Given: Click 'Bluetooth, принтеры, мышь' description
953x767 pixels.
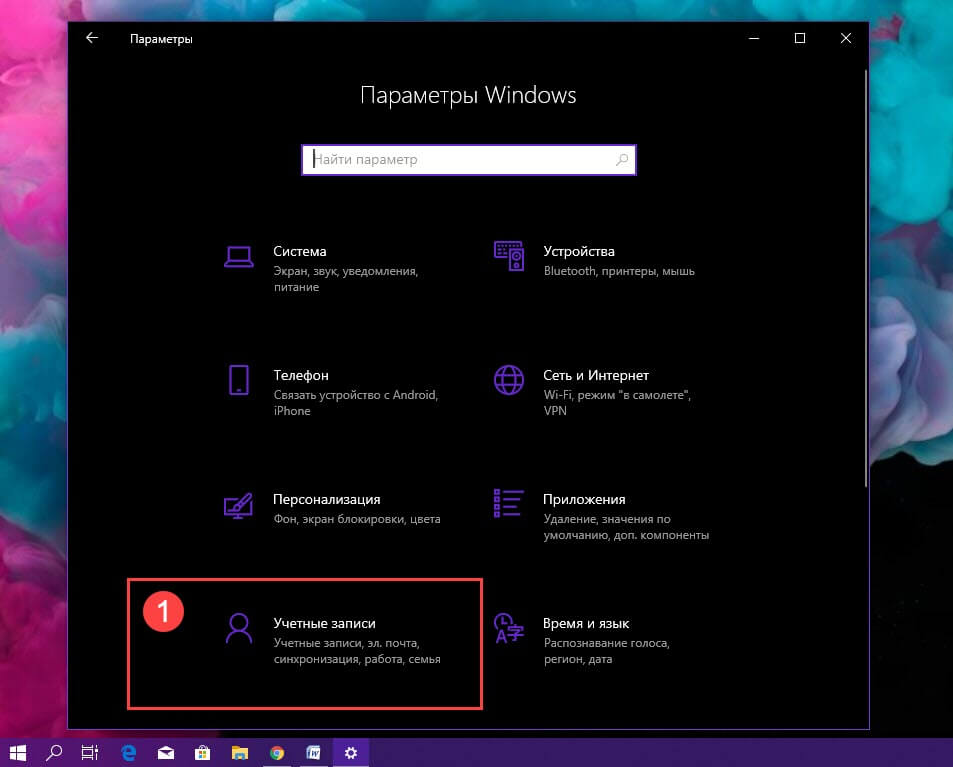Looking at the screenshot, I should click(619, 271).
